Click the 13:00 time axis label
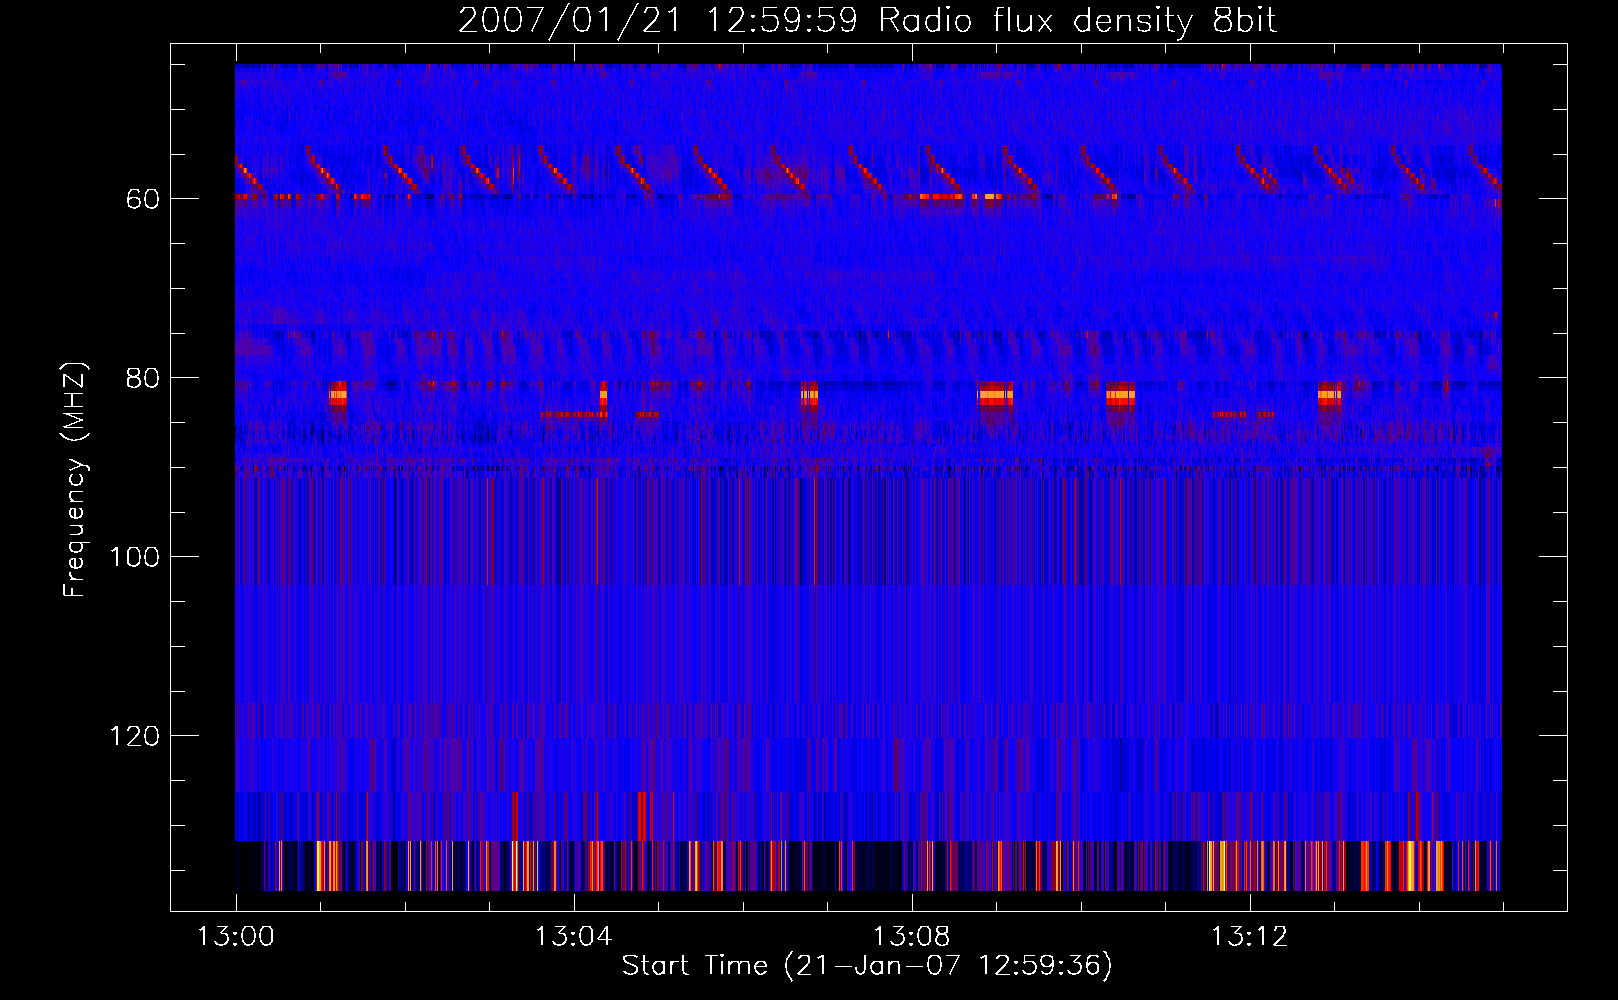This screenshot has height=1000, width=1618. [x=236, y=937]
